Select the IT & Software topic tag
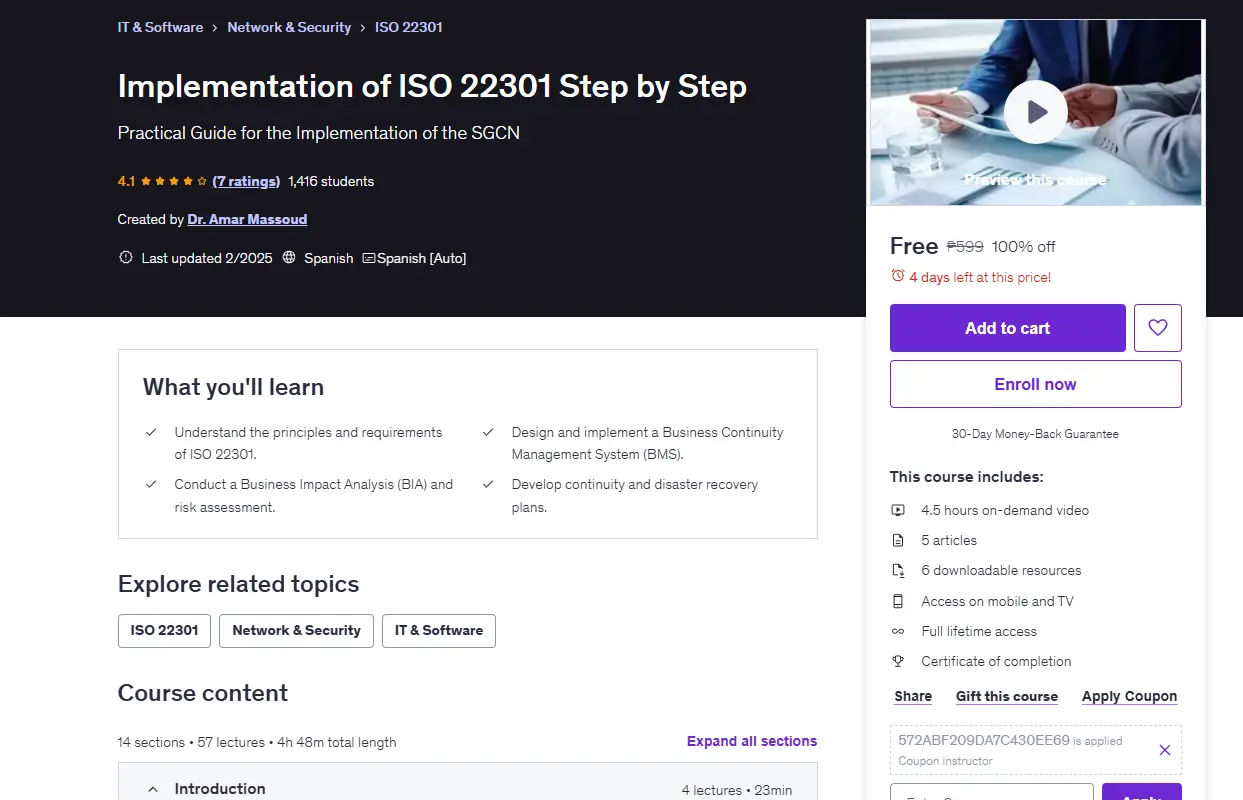 click(439, 631)
